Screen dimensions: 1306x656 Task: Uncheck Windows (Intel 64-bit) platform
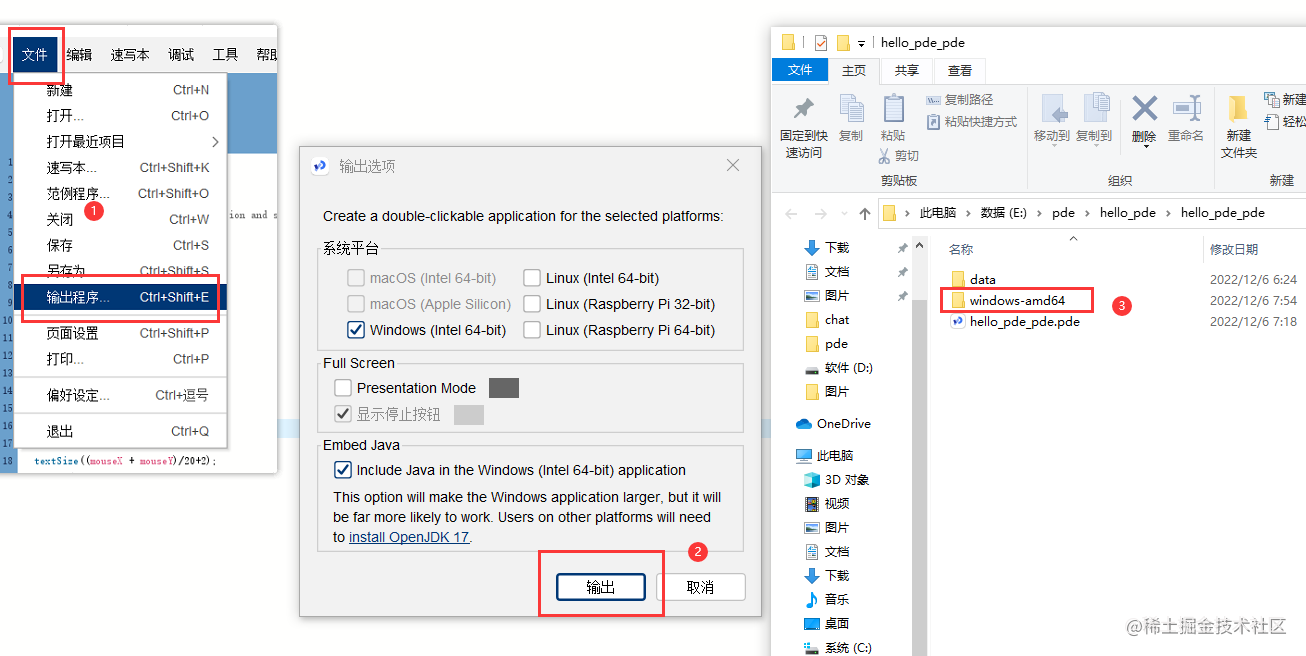[356, 330]
